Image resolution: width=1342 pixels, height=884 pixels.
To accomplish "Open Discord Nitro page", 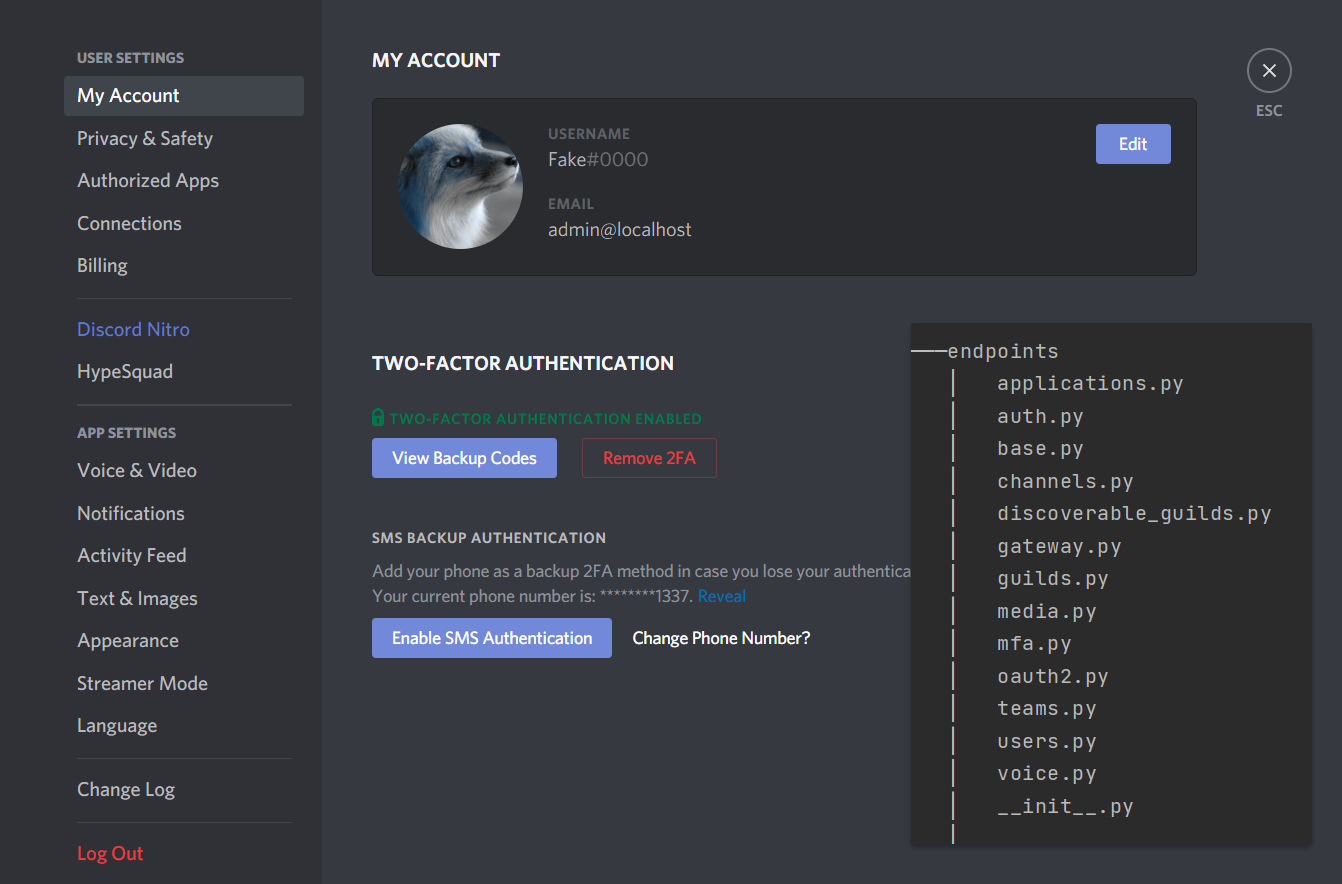I will click(x=133, y=329).
